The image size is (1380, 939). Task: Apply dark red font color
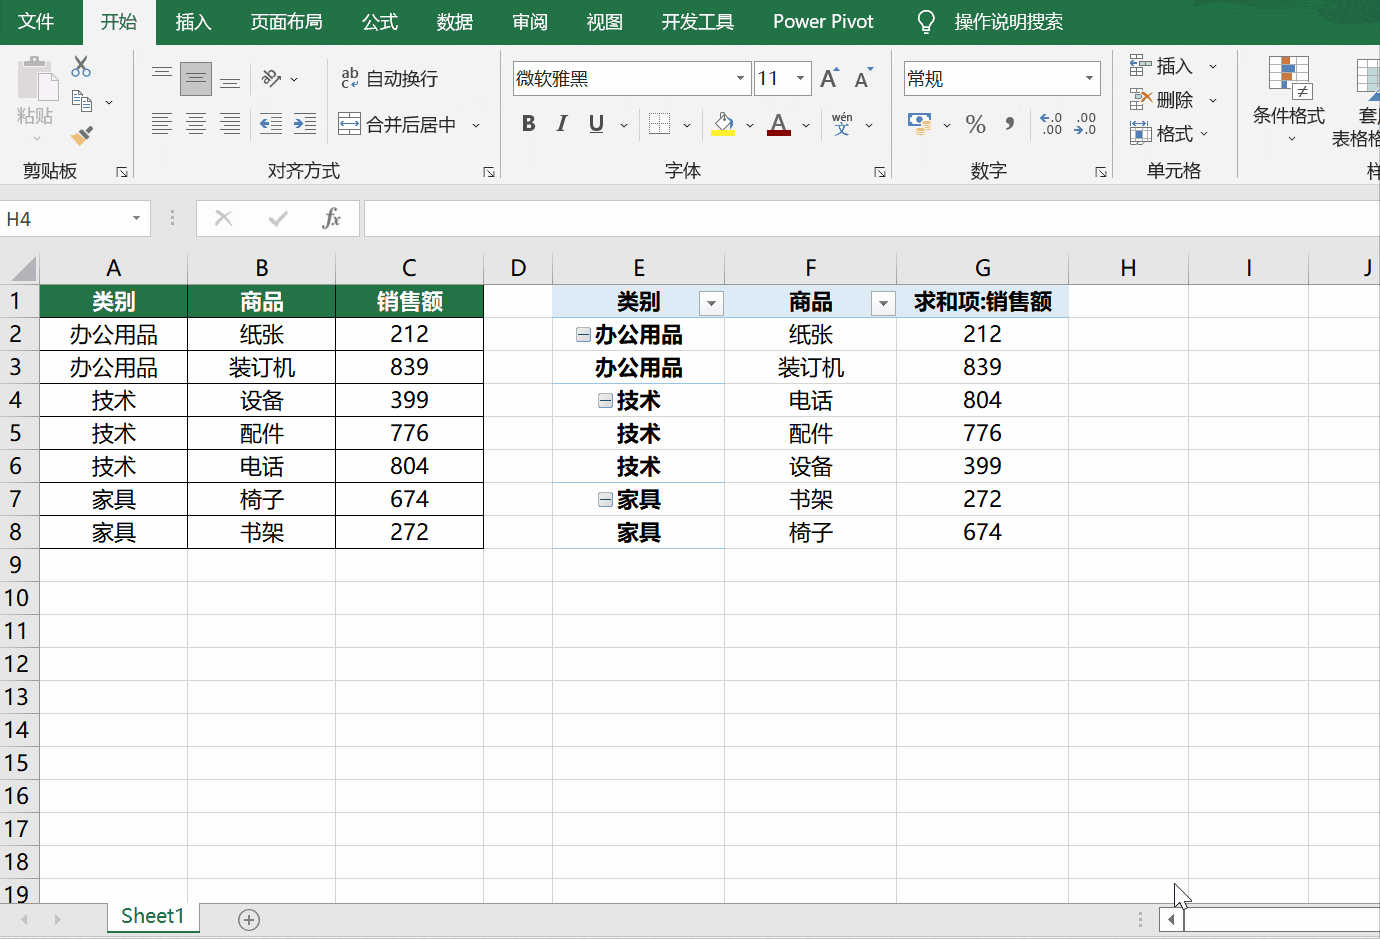779,124
